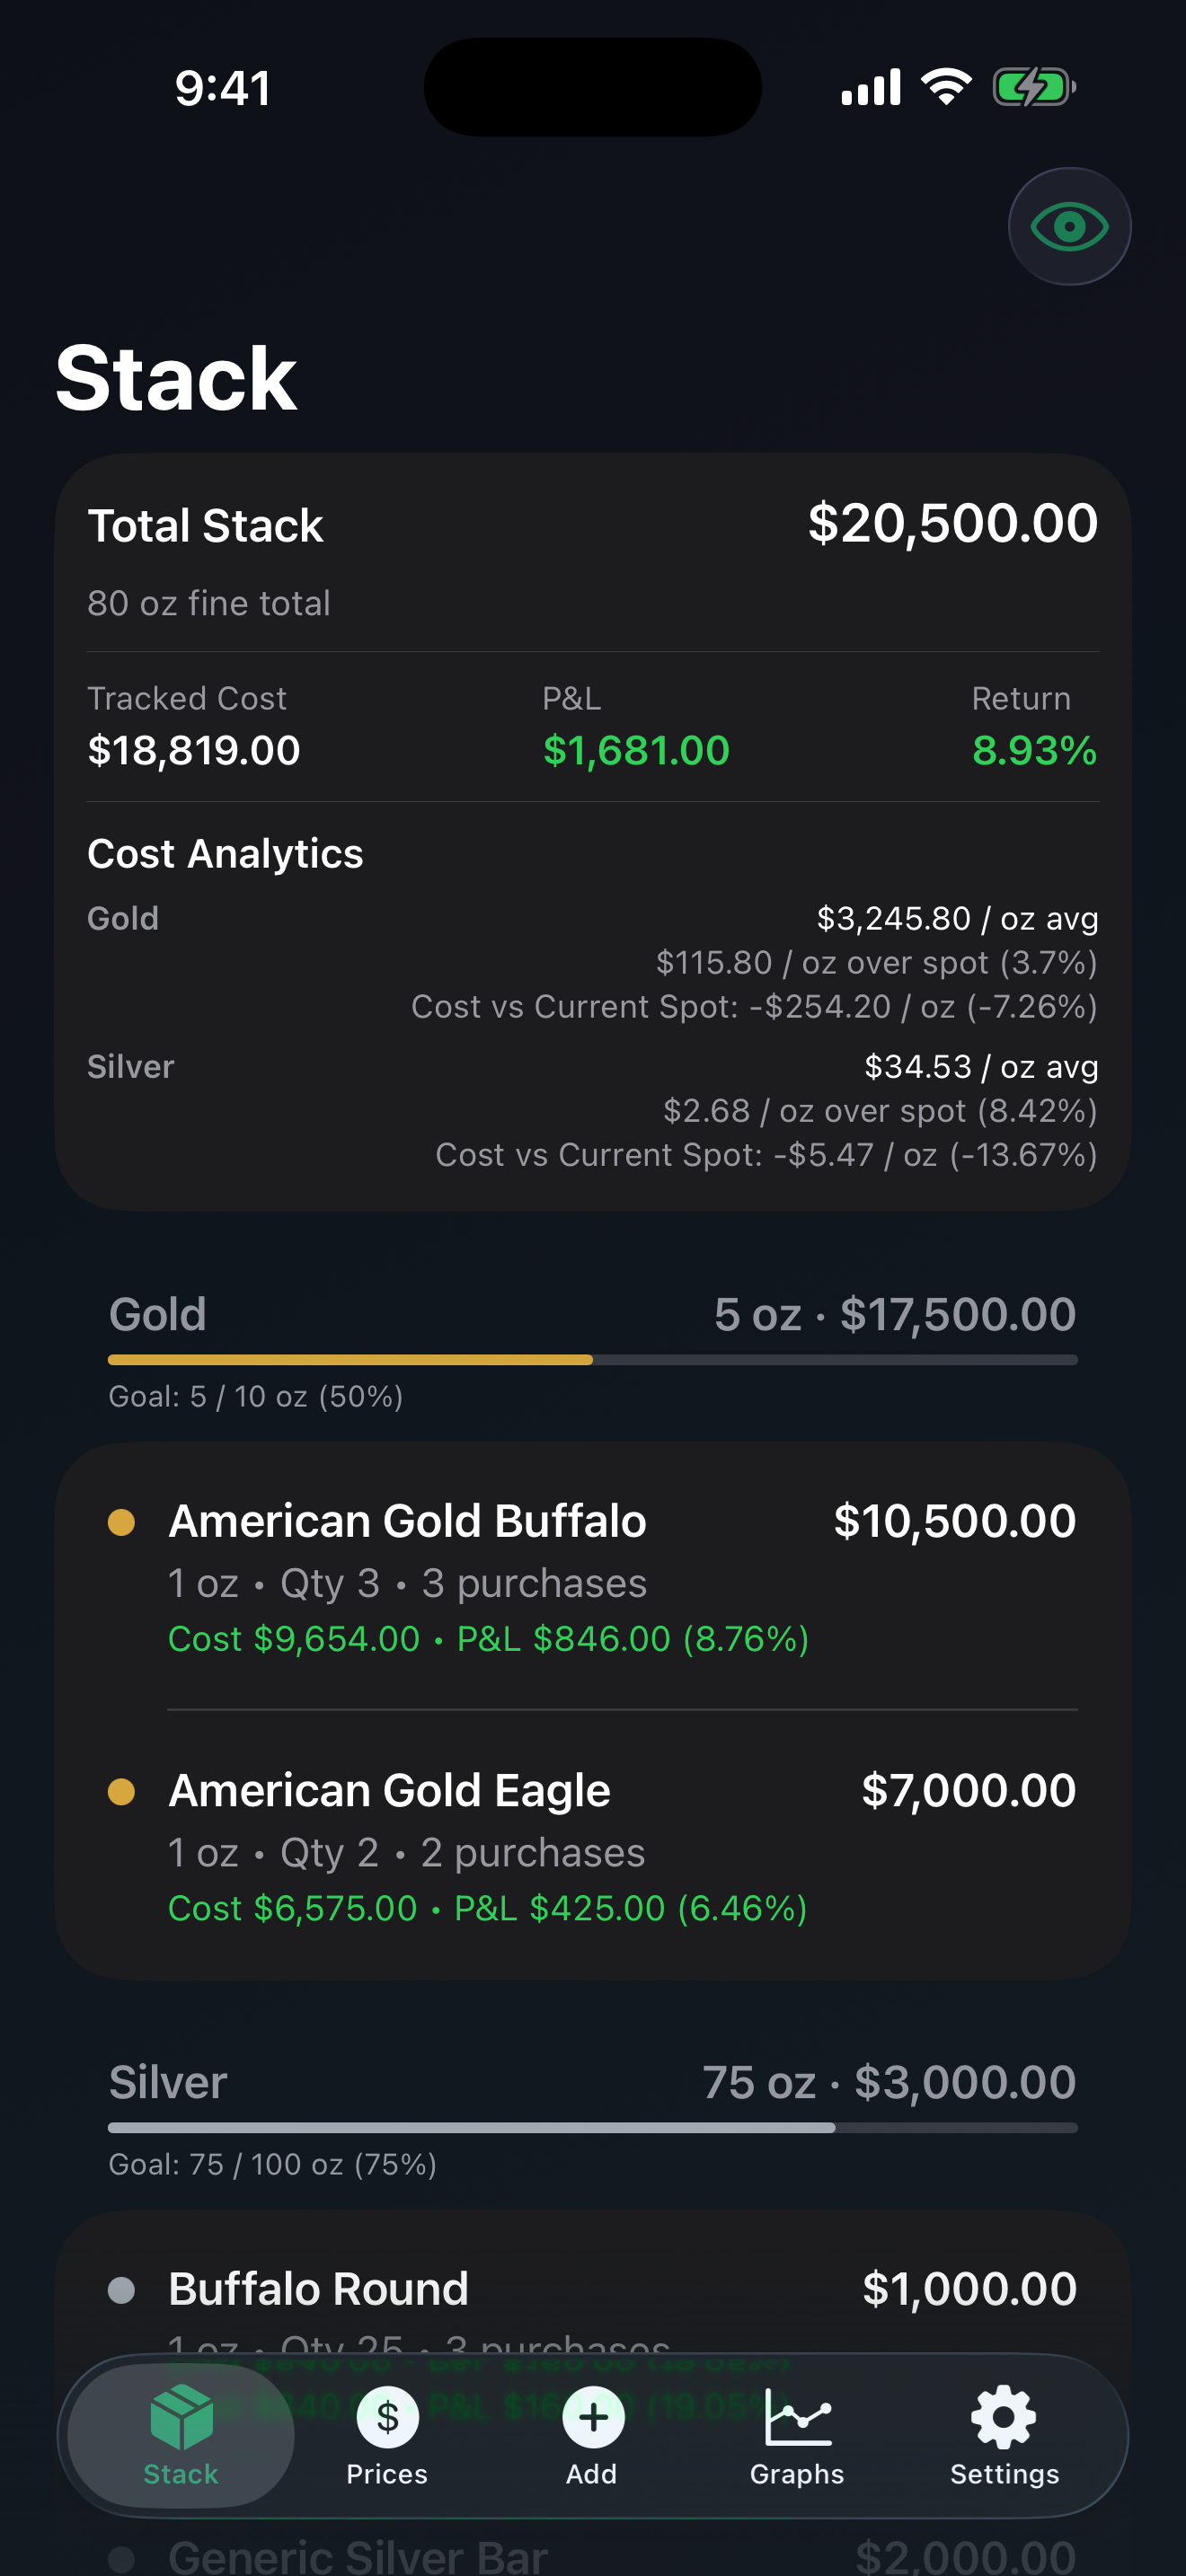The height and width of the screenshot is (2576, 1186).
Task: Tap the gold dot beside American Gold Buffalo
Action: (x=121, y=1522)
